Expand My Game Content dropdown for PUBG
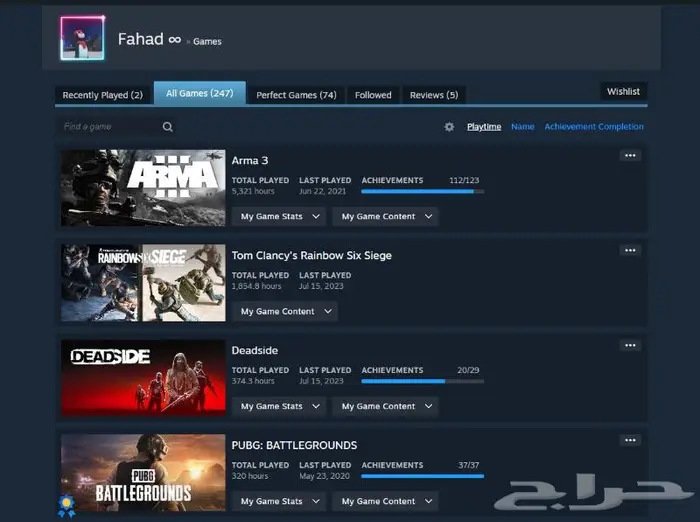Screen dimensions: 700x522 [x=387, y=501]
